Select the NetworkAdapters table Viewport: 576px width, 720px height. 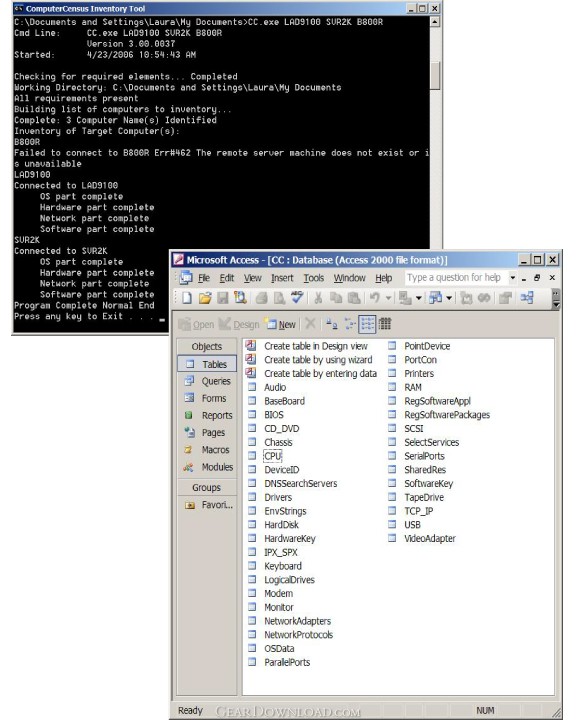click(297, 621)
